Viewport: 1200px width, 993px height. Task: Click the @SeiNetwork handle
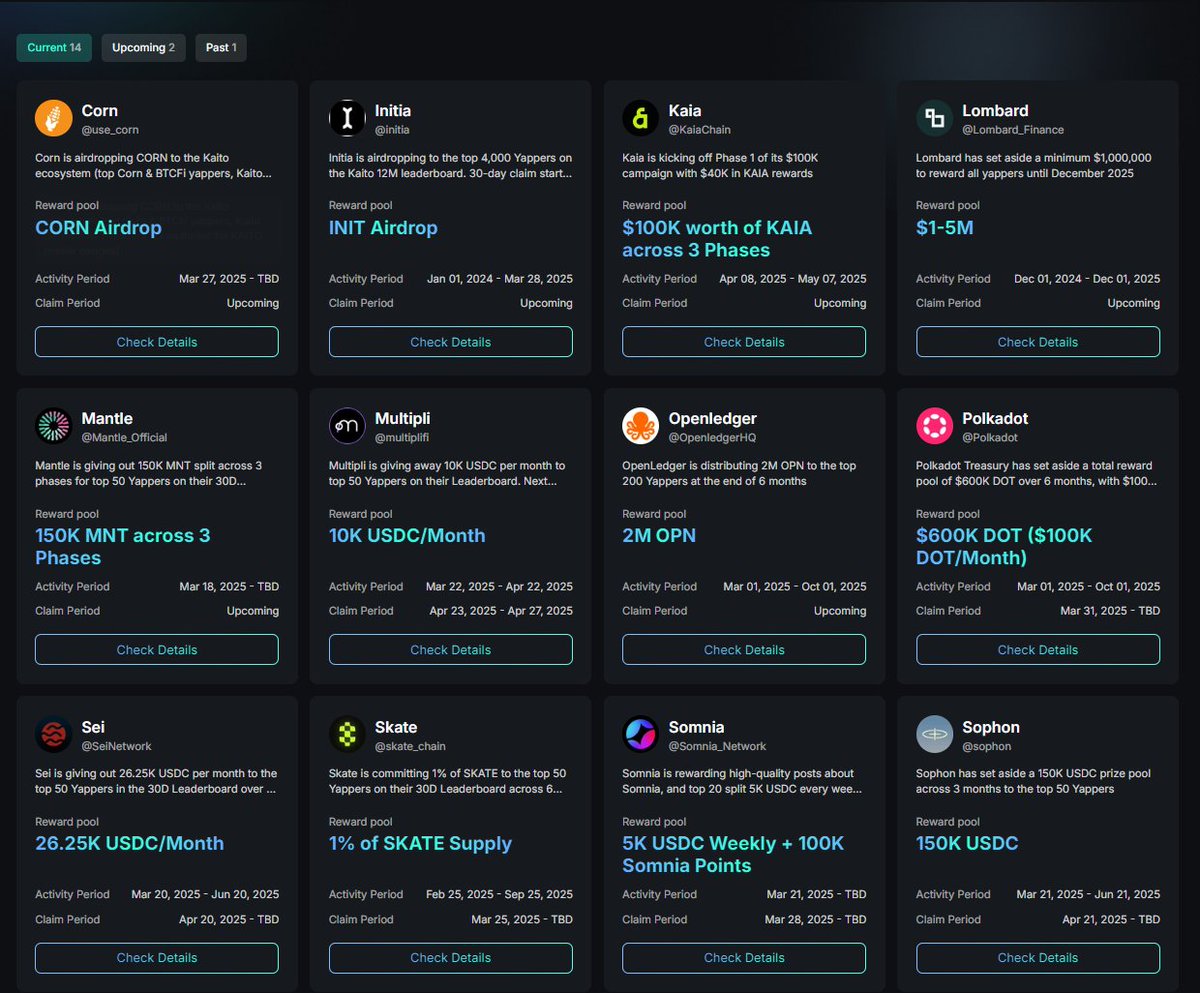click(x=116, y=746)
